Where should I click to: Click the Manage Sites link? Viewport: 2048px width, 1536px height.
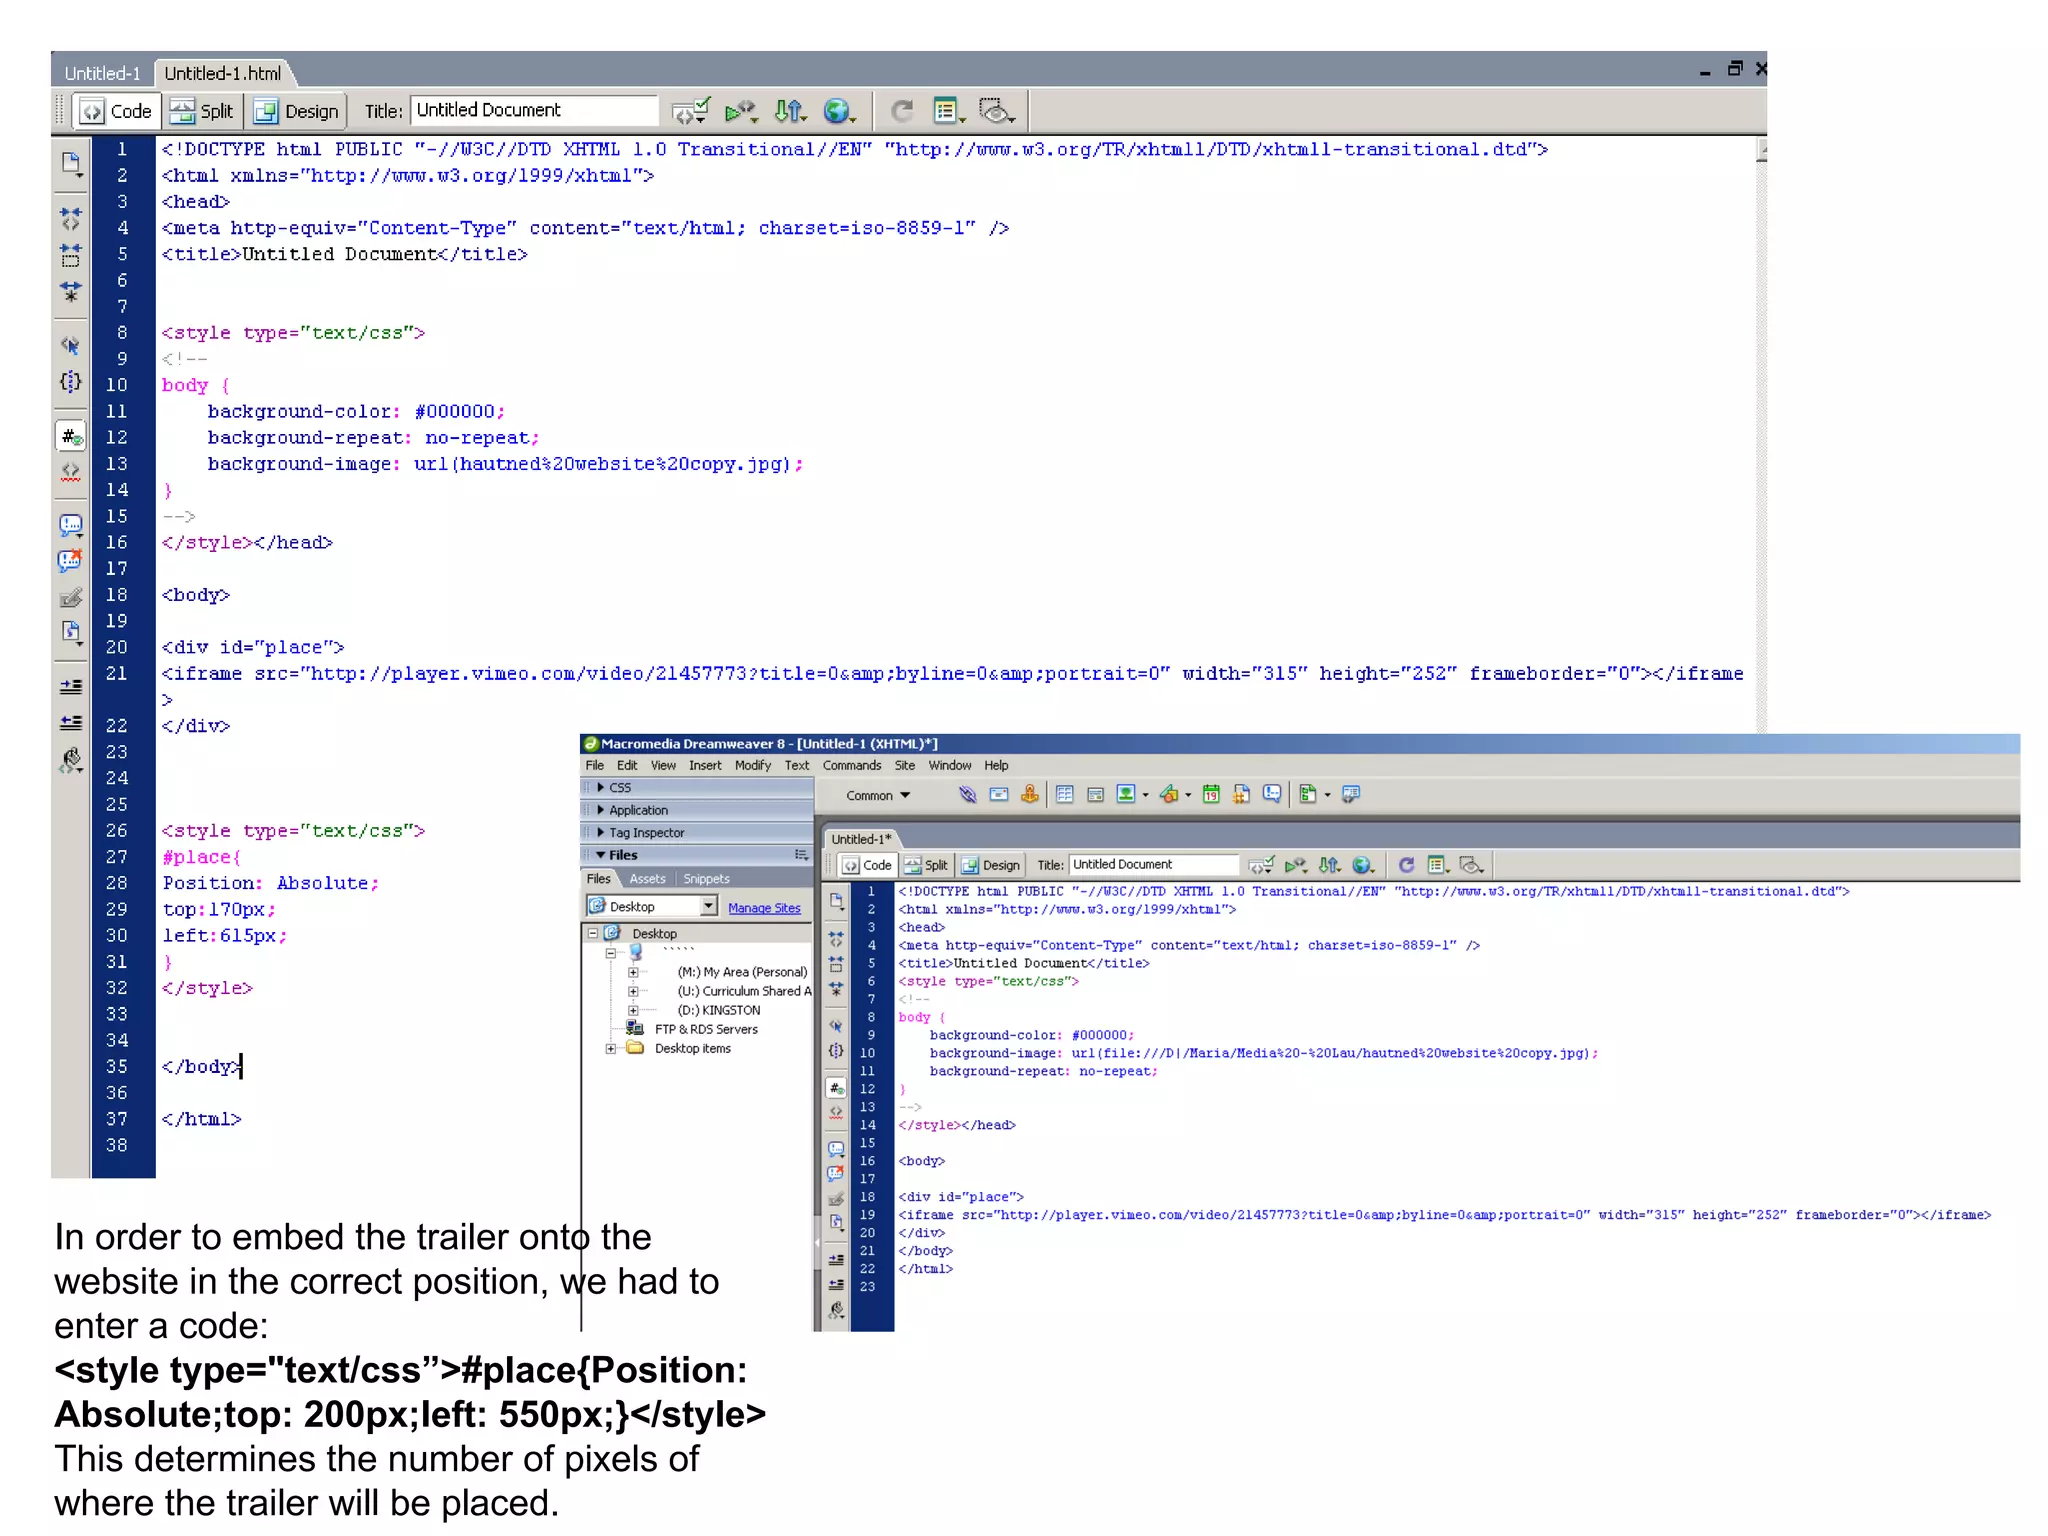click(764, 908)
